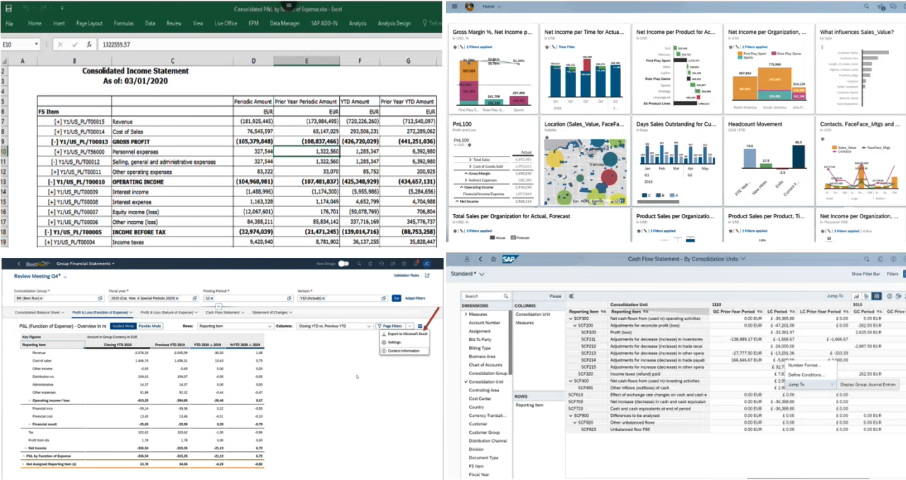Image resolution: width=906 pixels, height=480 pixels.
Task: Click the Excel formula bar value field
Action: tap(269, 44)
